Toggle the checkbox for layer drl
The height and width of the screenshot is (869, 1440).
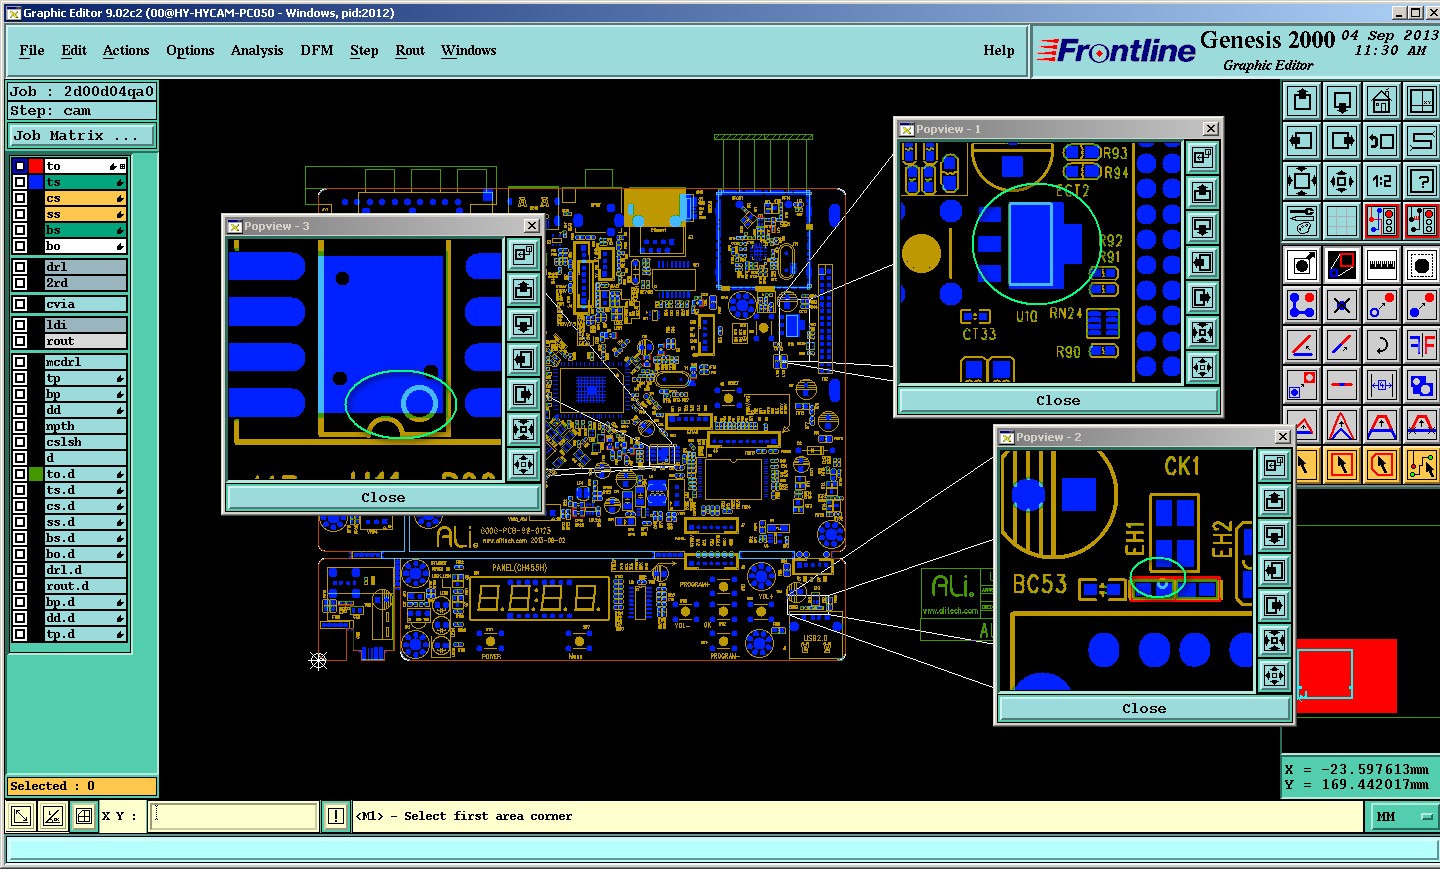click(x=20, y=267)
